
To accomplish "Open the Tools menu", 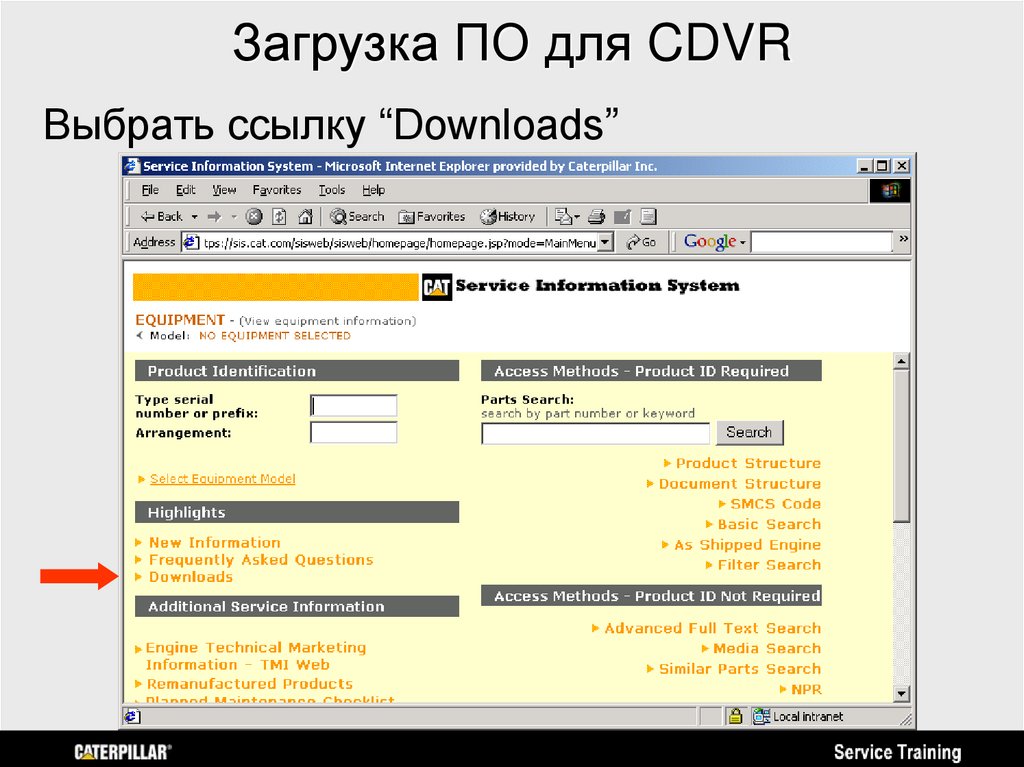I will coord(331,190).
